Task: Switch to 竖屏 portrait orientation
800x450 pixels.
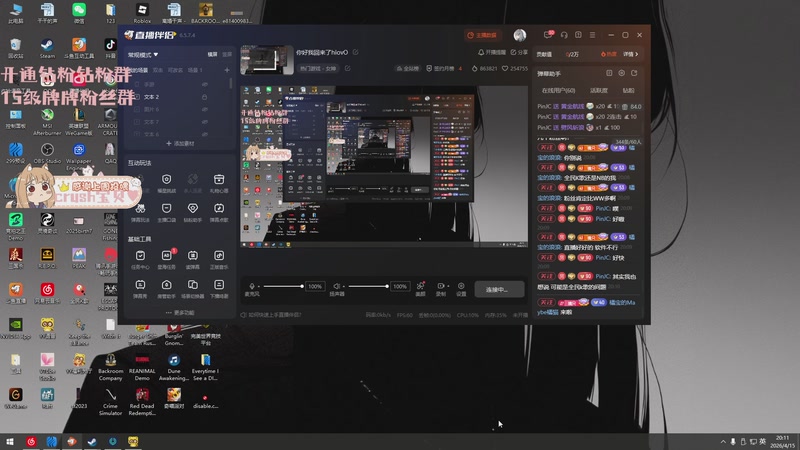Action: click(227, 55)
